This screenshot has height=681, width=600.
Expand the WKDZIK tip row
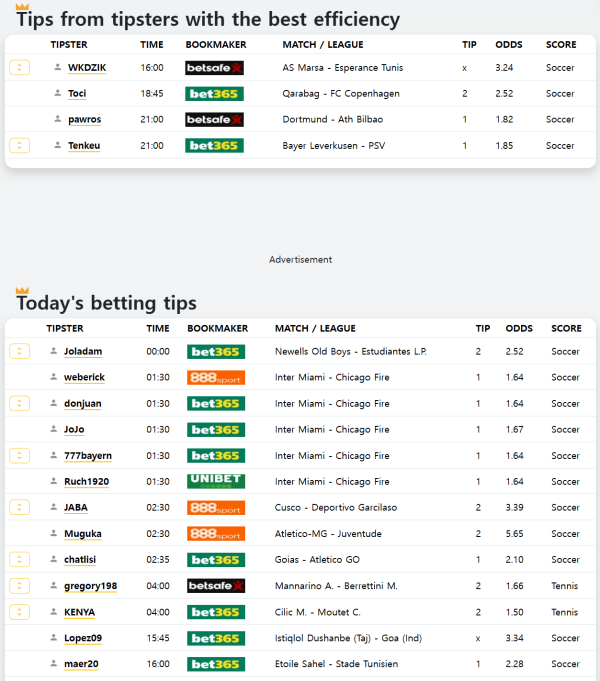point(19,67)
